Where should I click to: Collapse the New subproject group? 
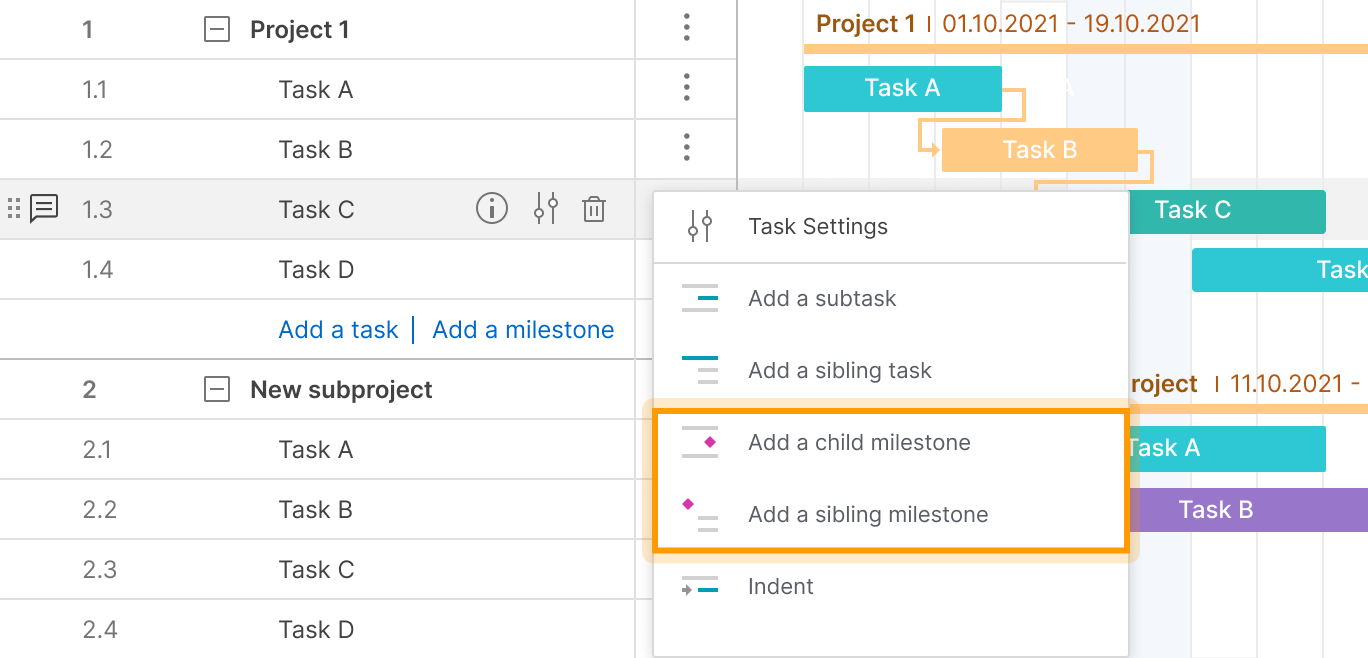[x=216, y=389]
